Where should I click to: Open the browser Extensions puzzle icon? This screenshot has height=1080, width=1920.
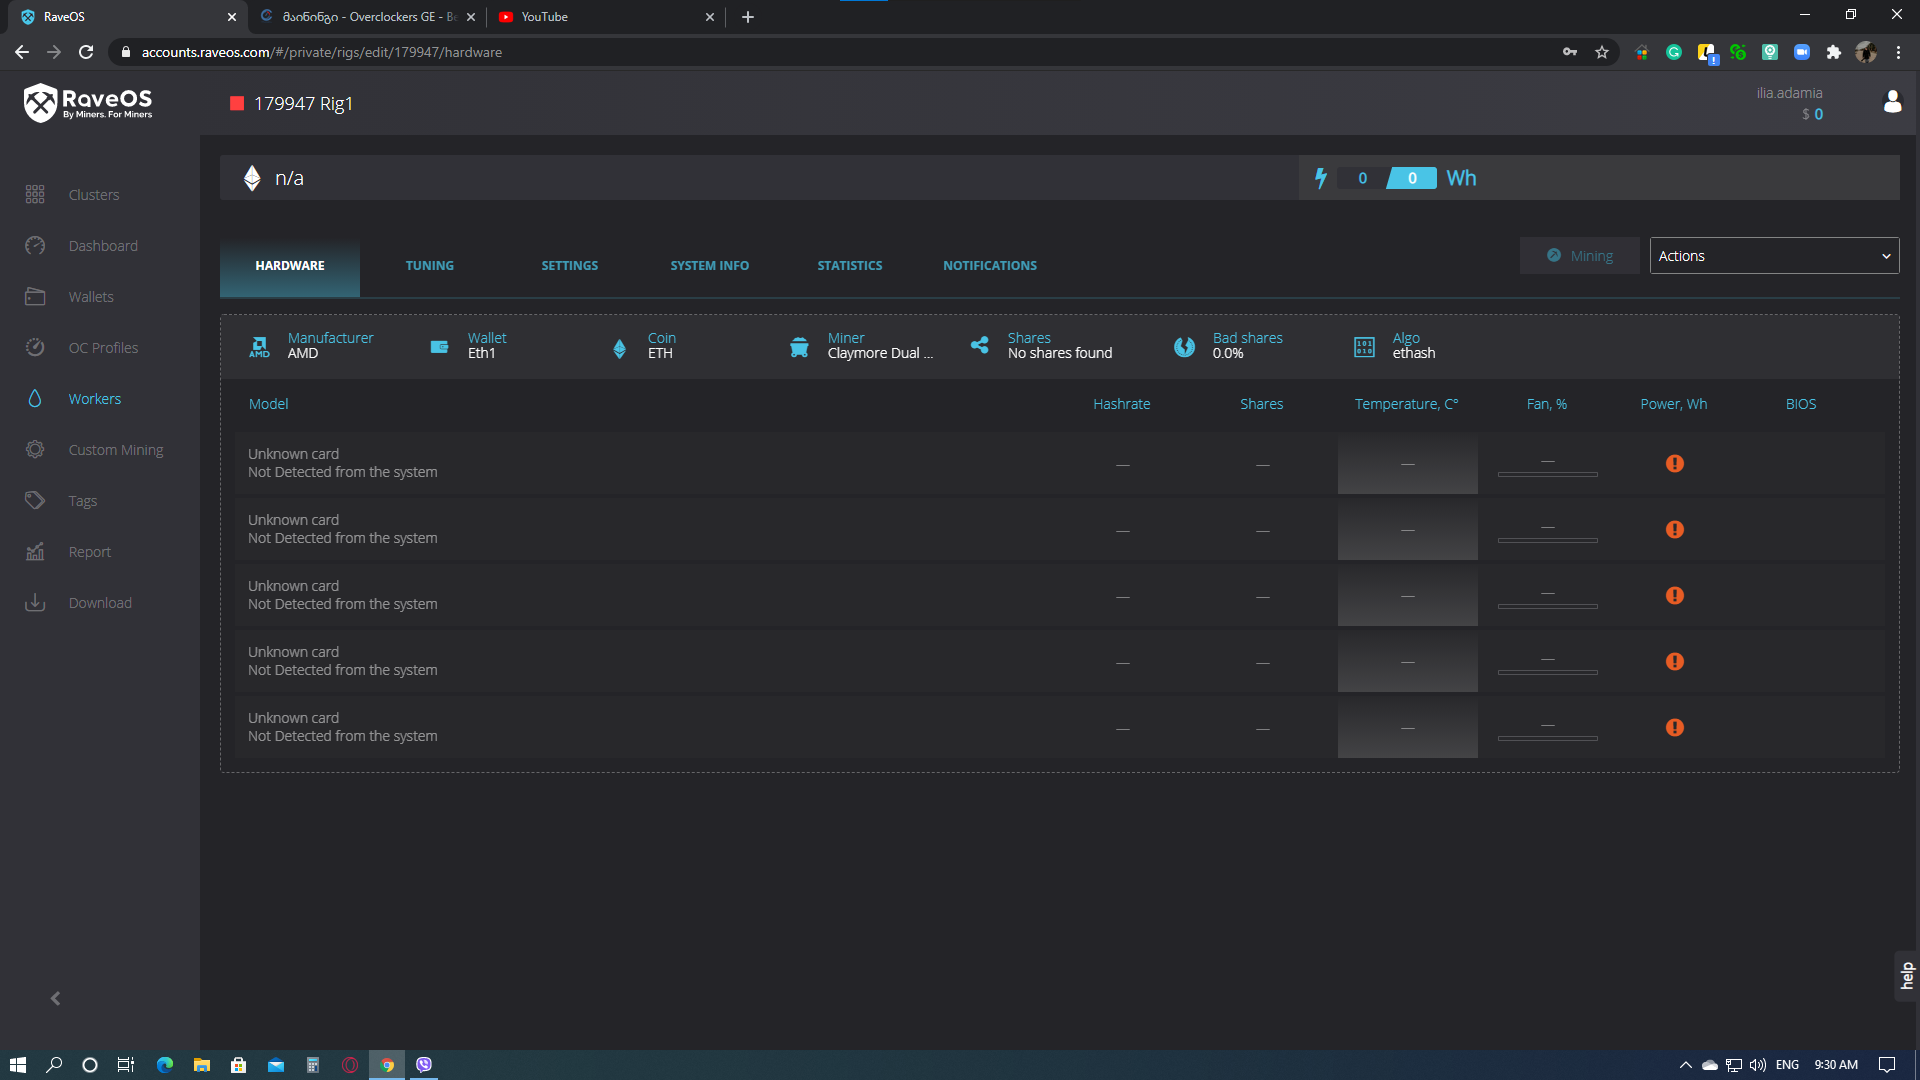point(1834,52)
